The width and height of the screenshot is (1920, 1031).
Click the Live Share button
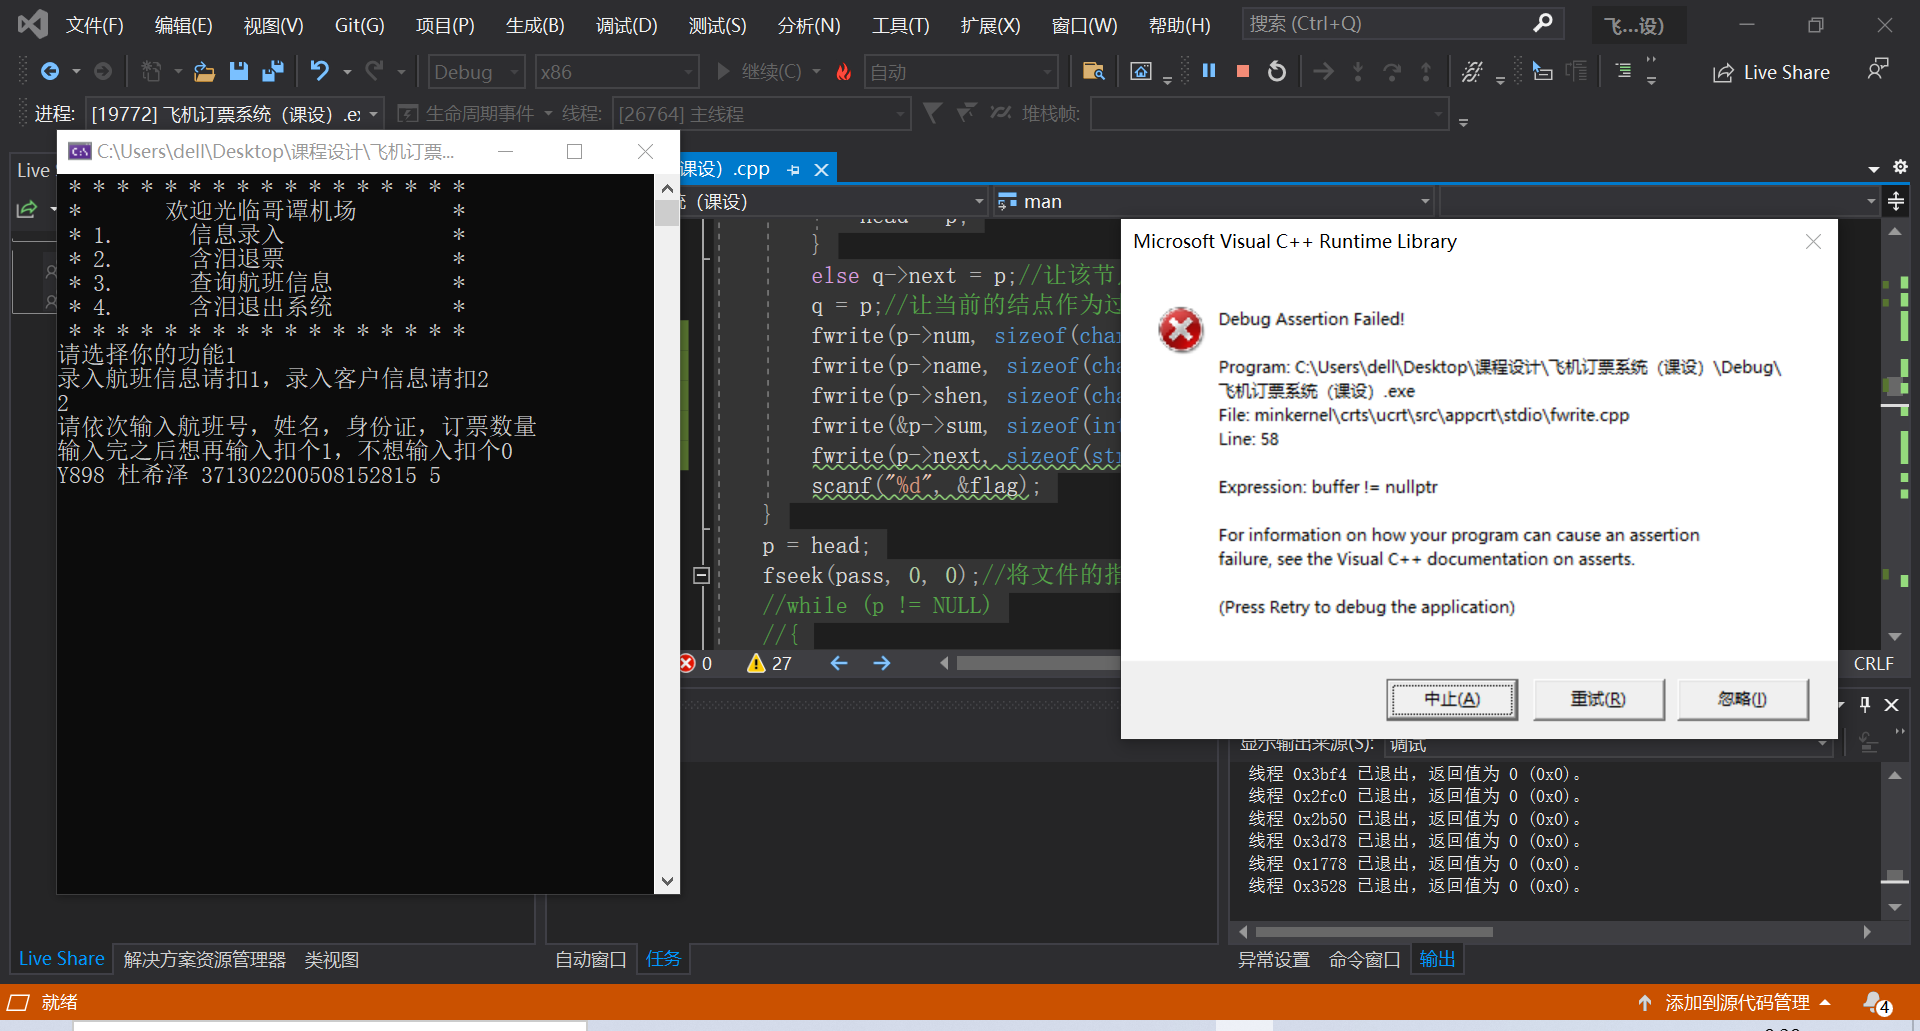[x=1771, y=73]
